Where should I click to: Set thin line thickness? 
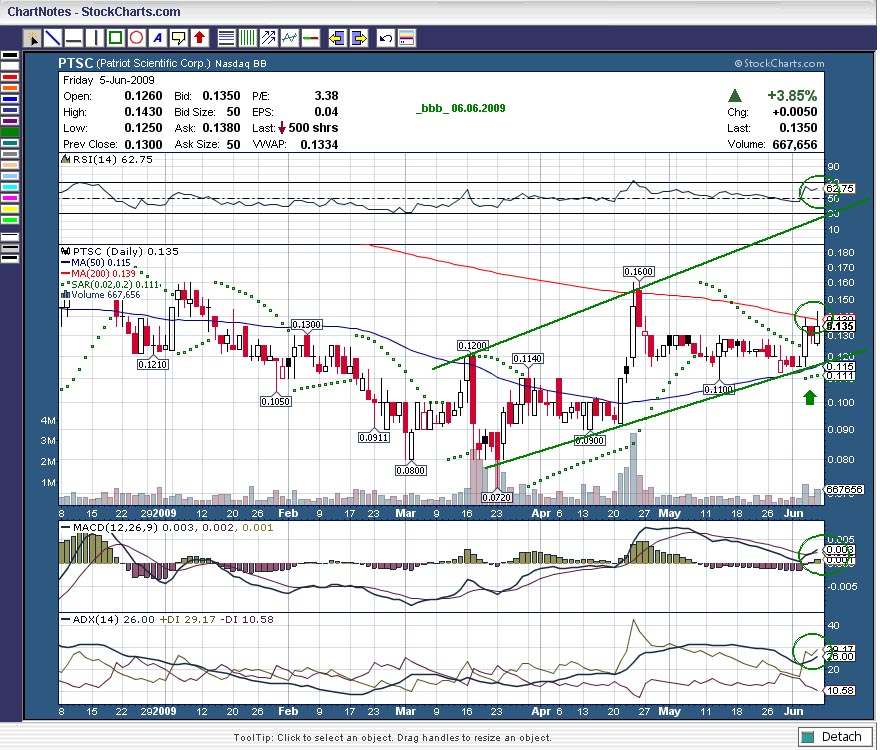[10, 237]
